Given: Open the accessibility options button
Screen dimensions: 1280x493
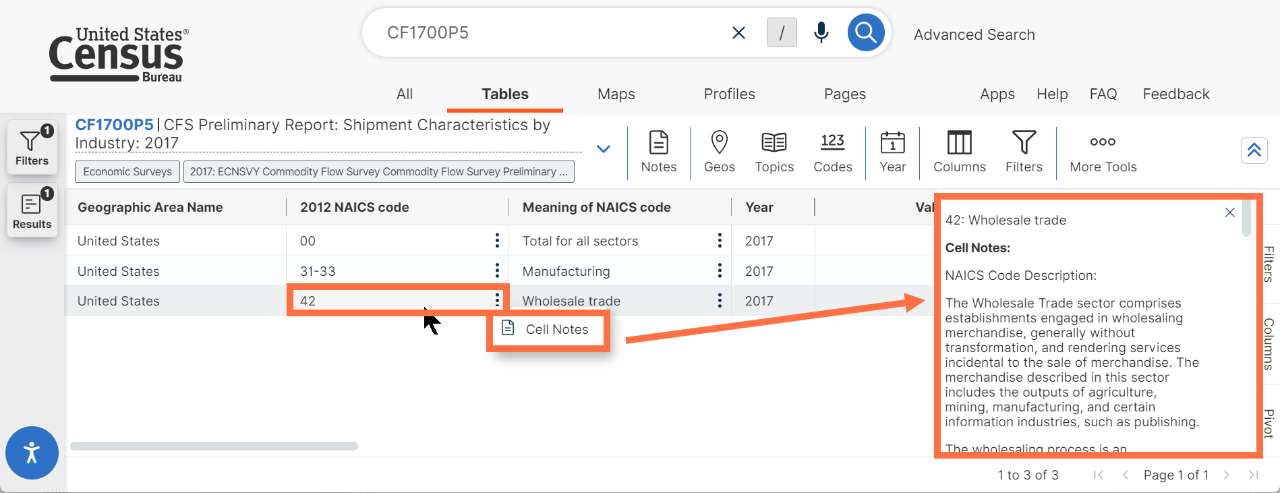Looking at the screenshot, I should click(x=32, y=453).
